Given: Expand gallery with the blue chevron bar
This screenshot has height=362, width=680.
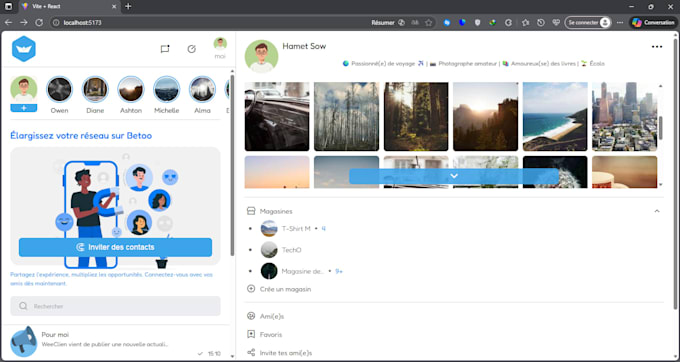Looking at the screenshot, I should [x=454, y=176].
